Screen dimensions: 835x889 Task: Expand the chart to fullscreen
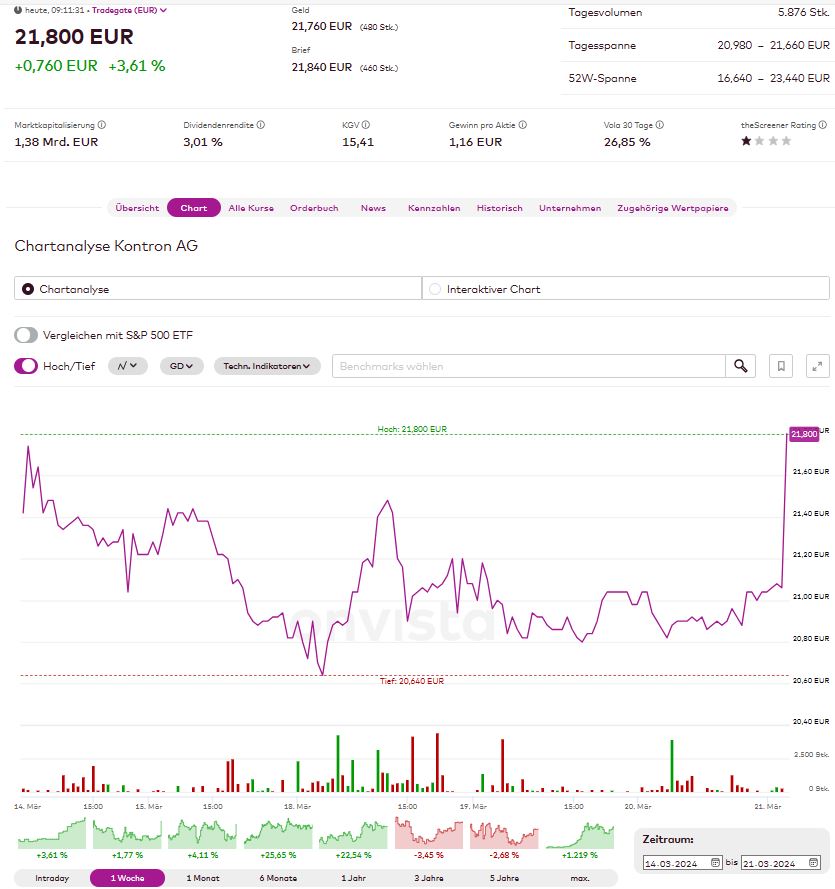point(817,366)
